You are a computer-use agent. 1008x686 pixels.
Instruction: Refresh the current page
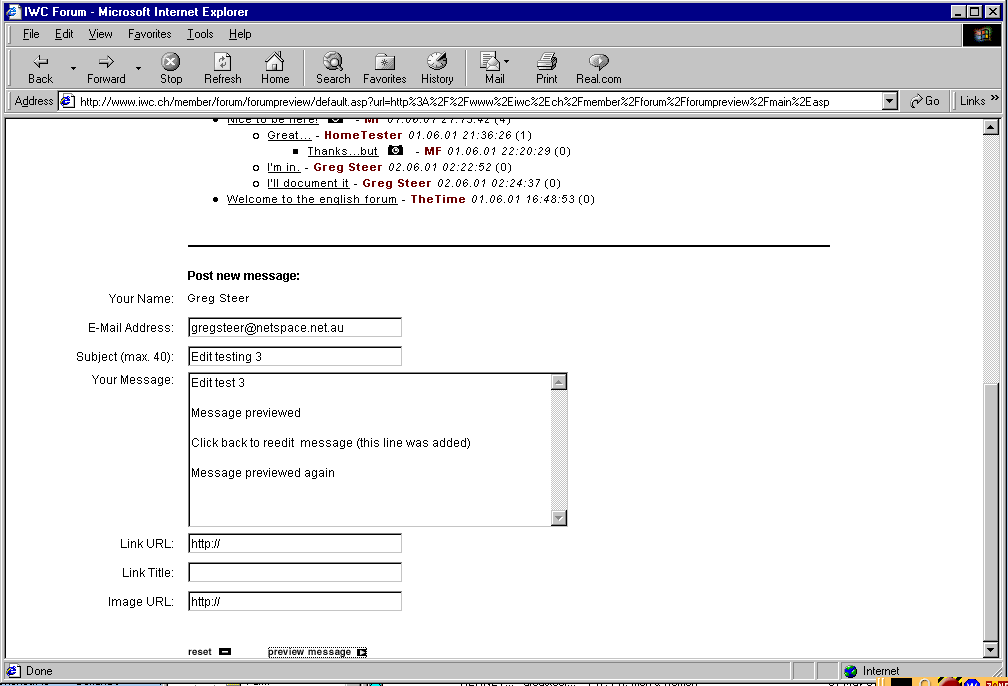[222, 69]
